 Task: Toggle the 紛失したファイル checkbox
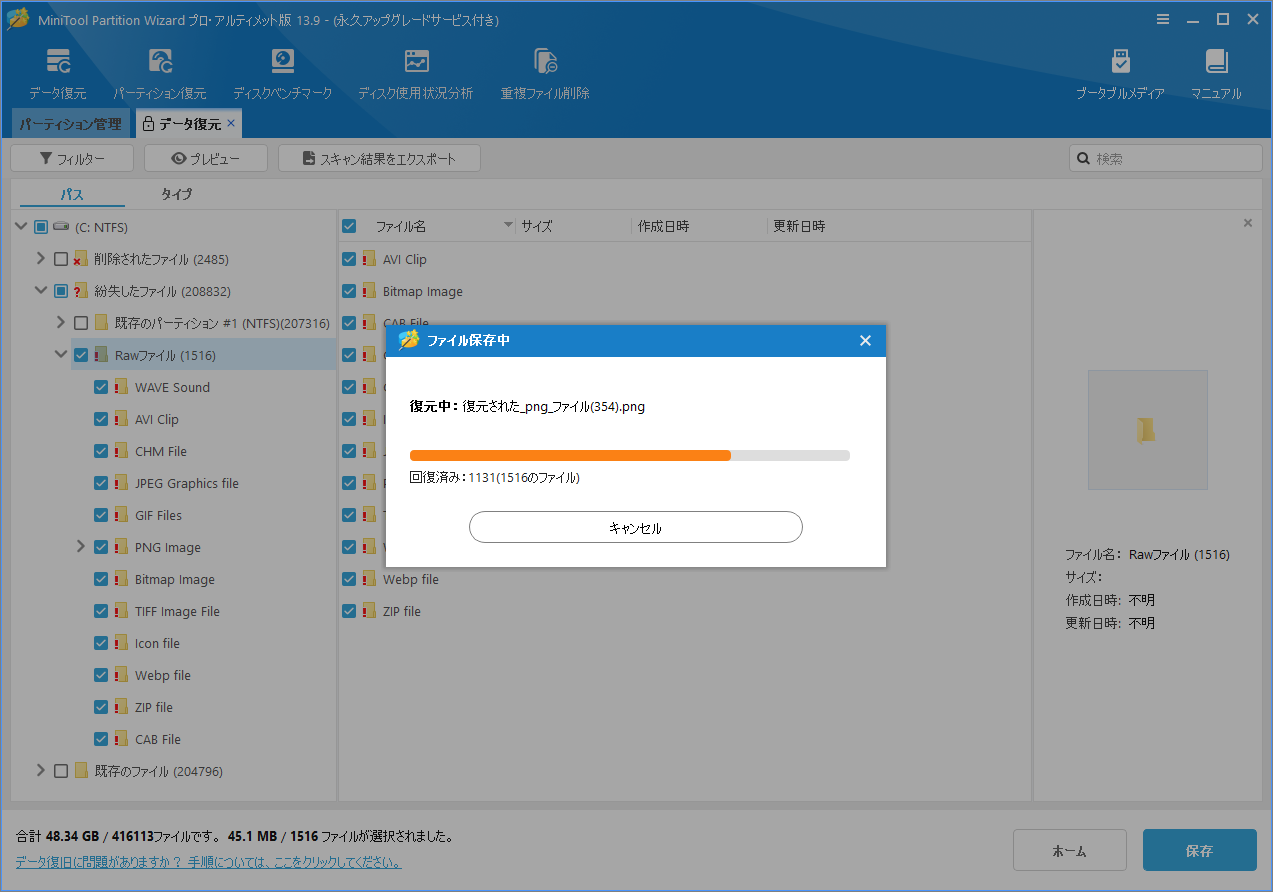61,291
